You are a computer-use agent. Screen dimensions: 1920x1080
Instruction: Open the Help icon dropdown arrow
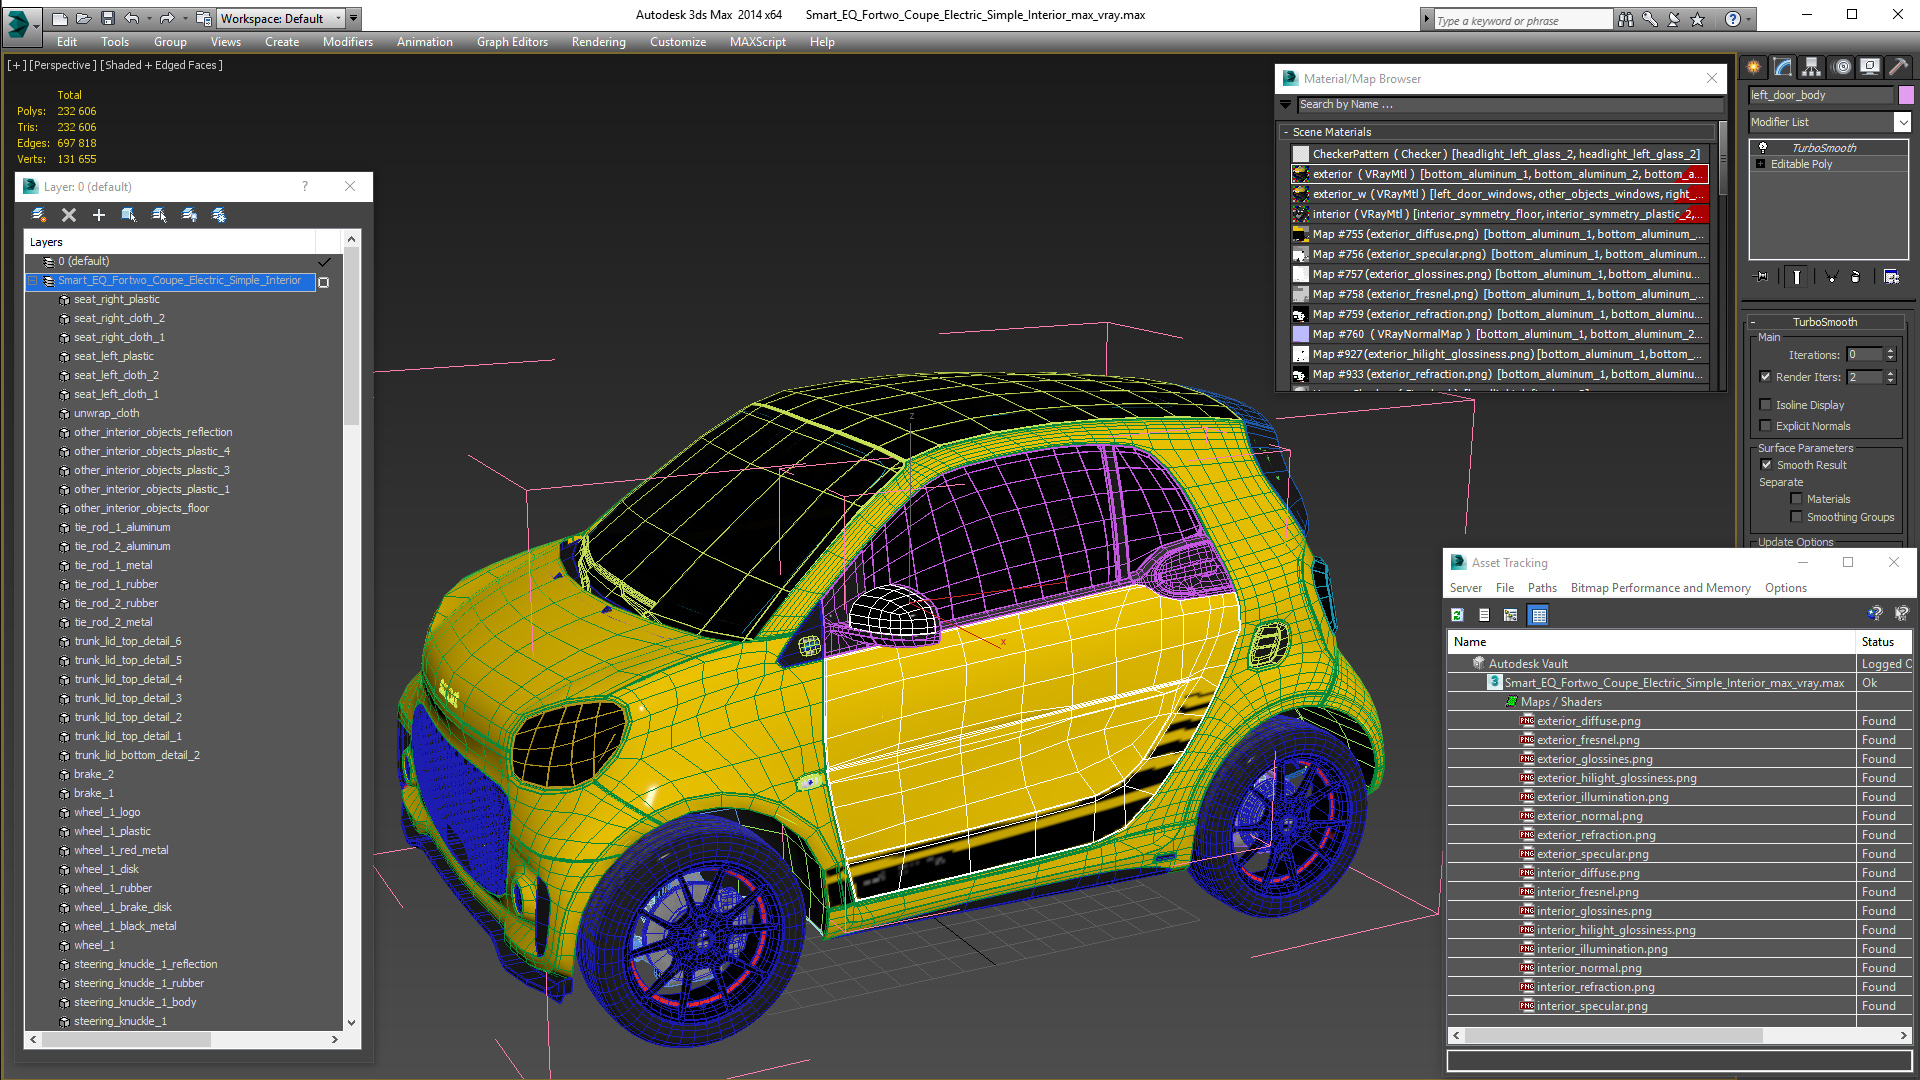1748,19
